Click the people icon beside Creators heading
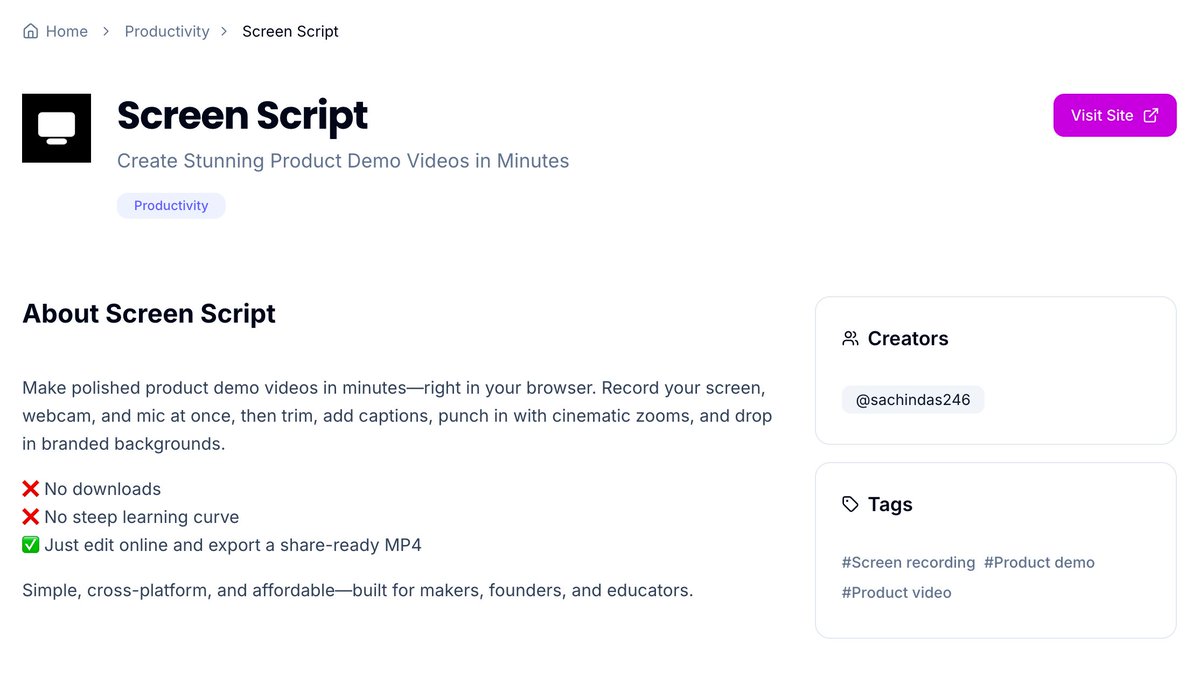This screenshot has height=684, width=1200. click(x=851, y=338)
